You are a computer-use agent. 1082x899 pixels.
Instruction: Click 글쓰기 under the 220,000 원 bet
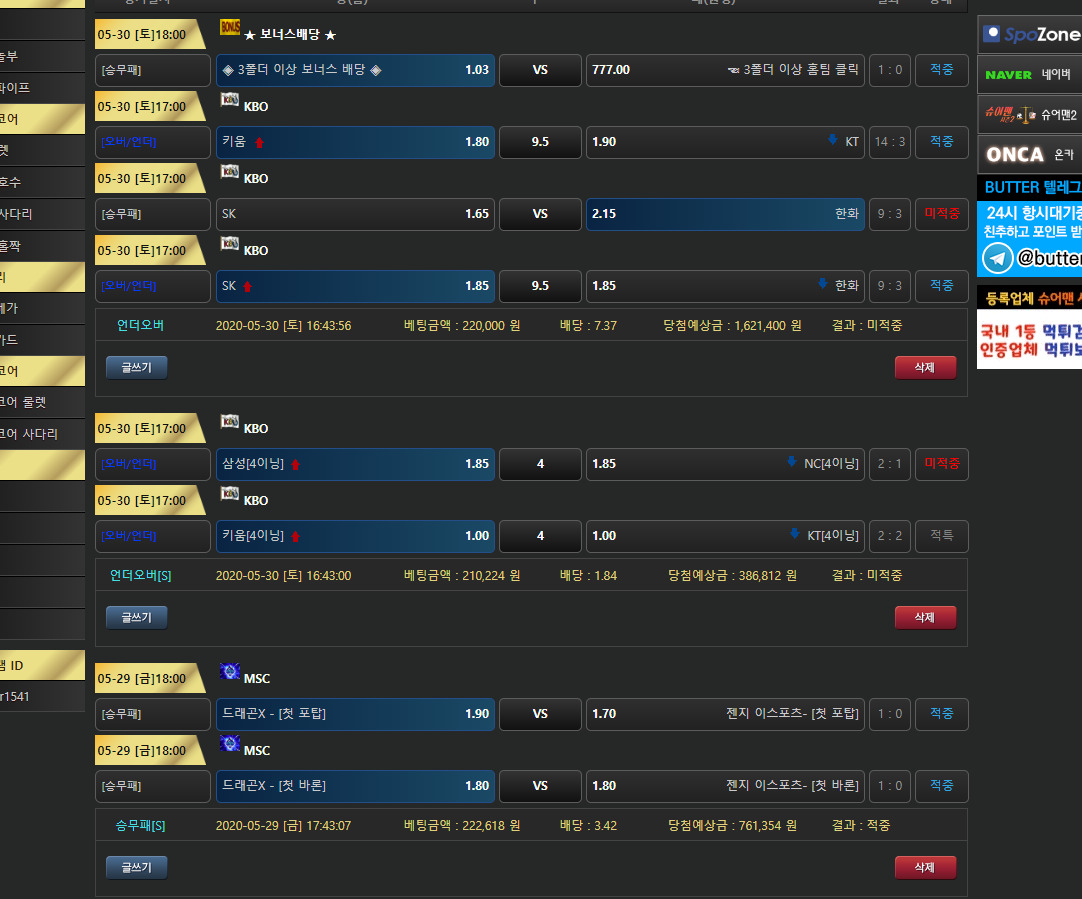137,367
